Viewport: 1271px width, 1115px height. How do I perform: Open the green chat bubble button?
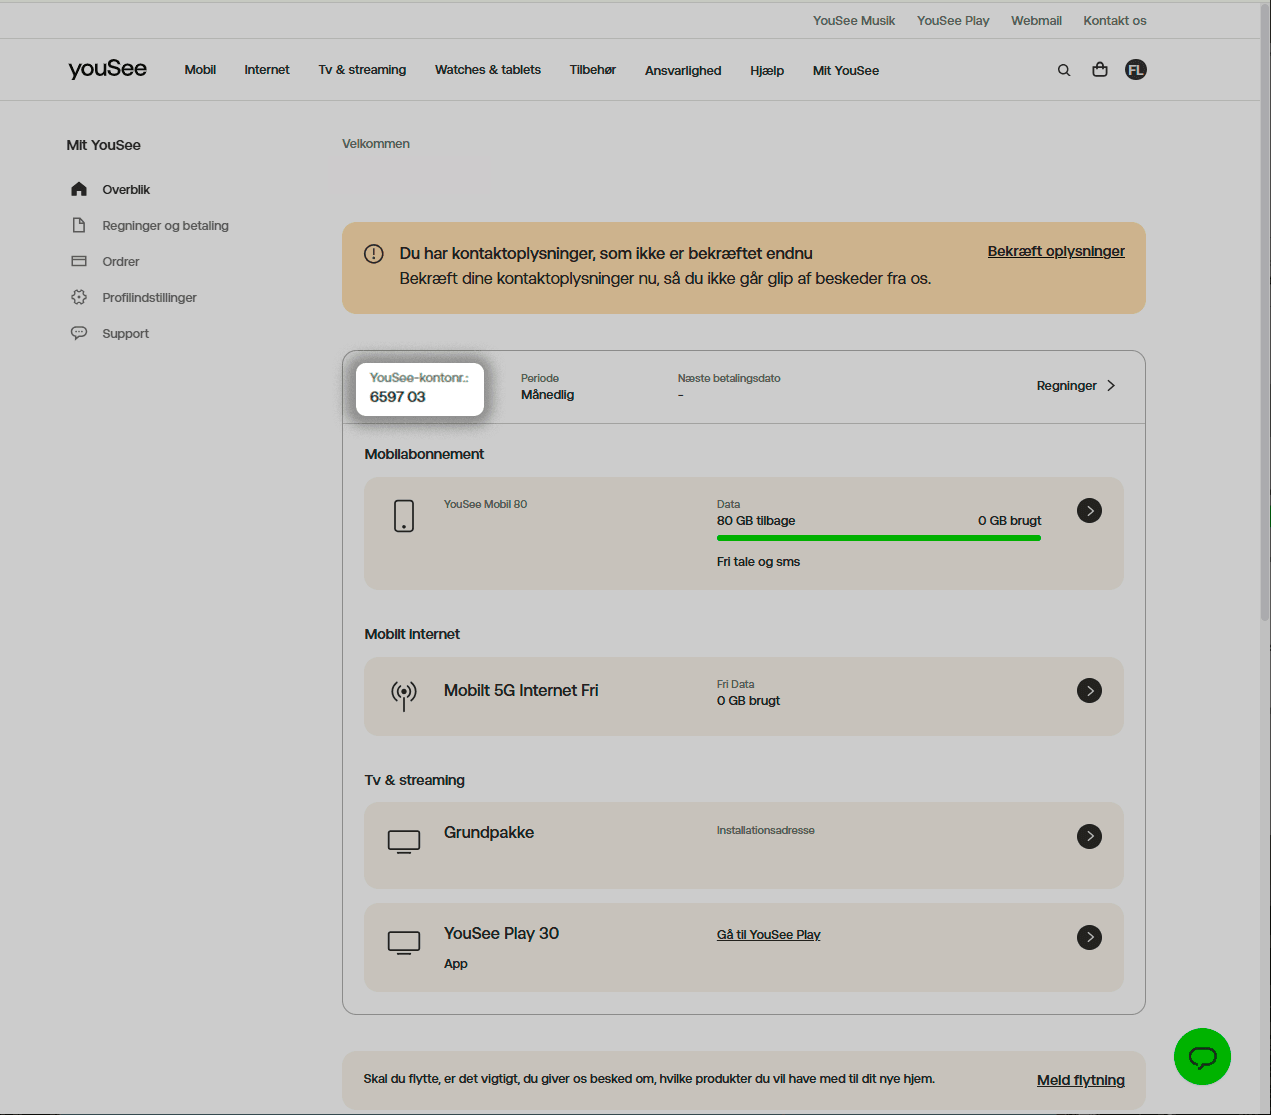[x=1202, y=1057]
